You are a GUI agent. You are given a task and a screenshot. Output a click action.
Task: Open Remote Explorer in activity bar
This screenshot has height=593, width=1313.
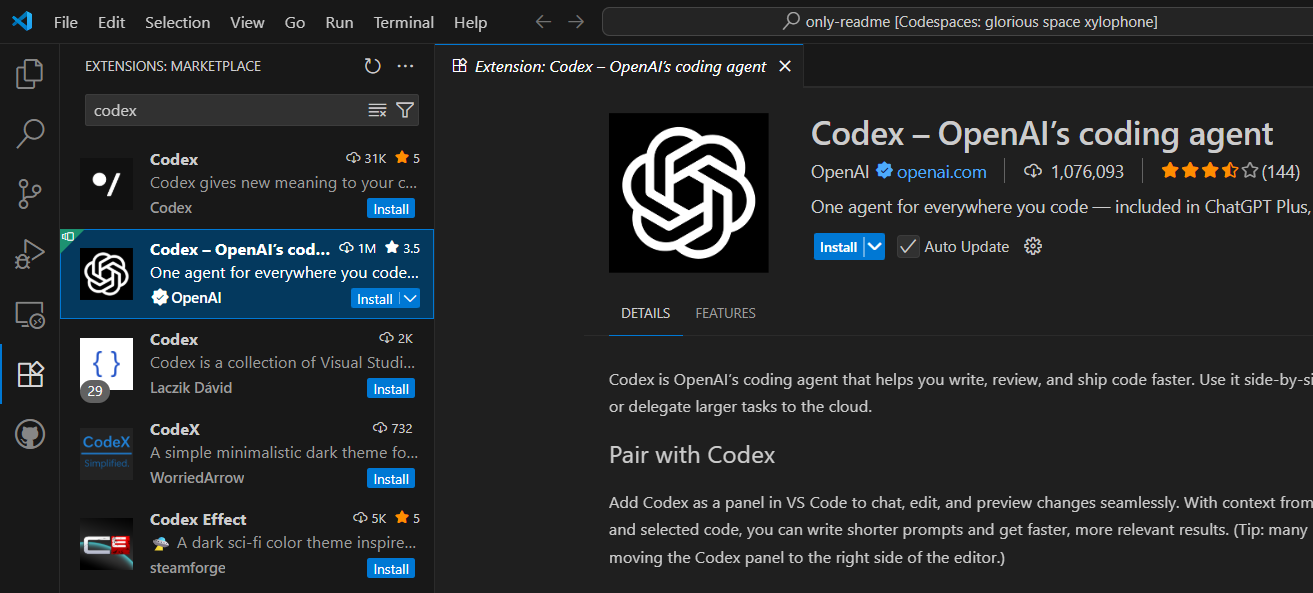pyautogui.click(x=30, y=315)
